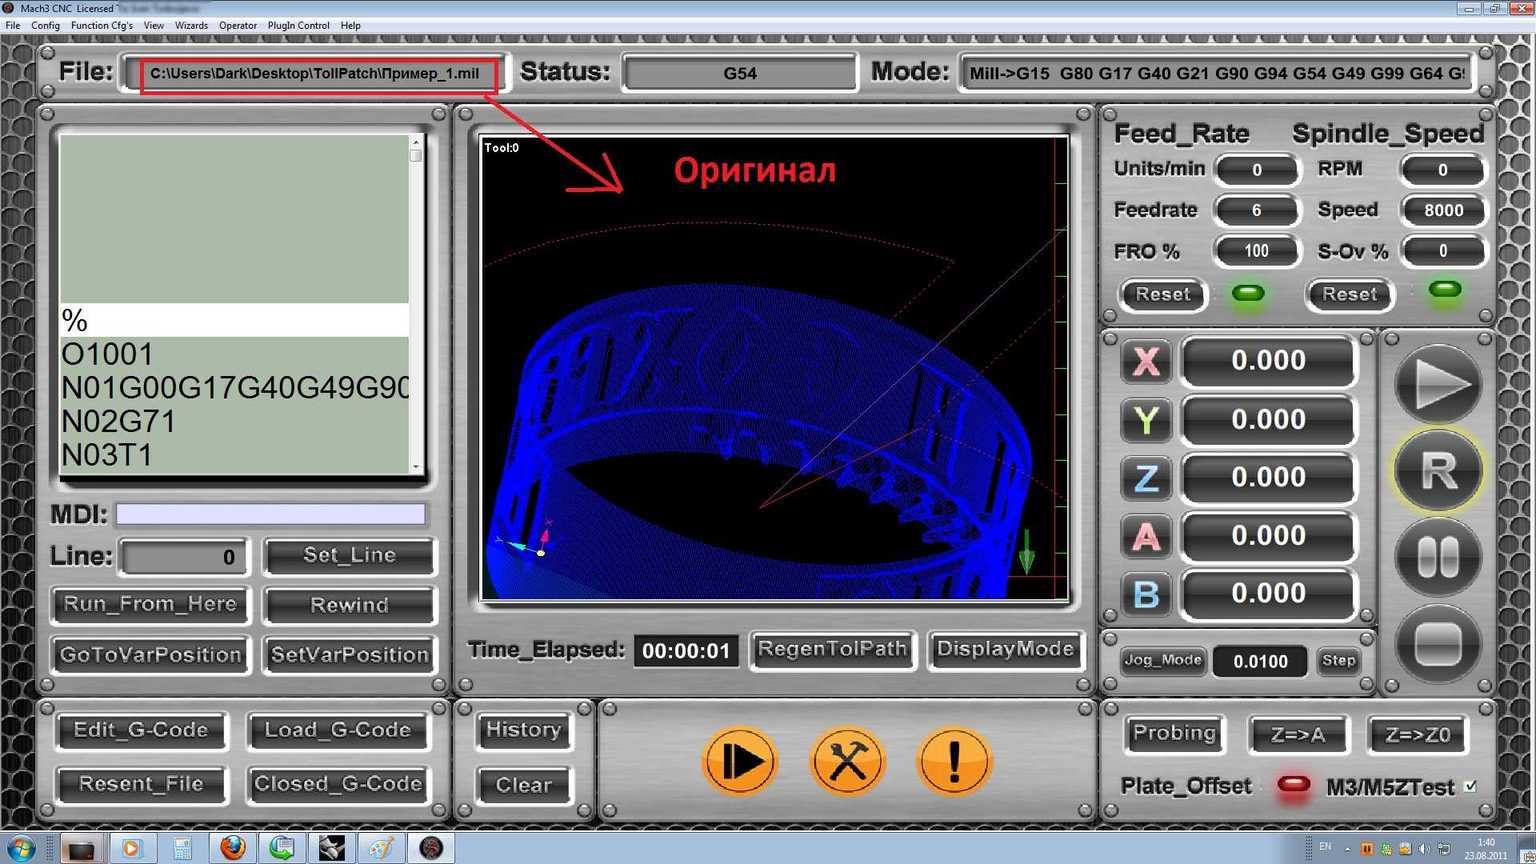
Task: Click the orange exclamation mark icon
Action: (953, 762)
